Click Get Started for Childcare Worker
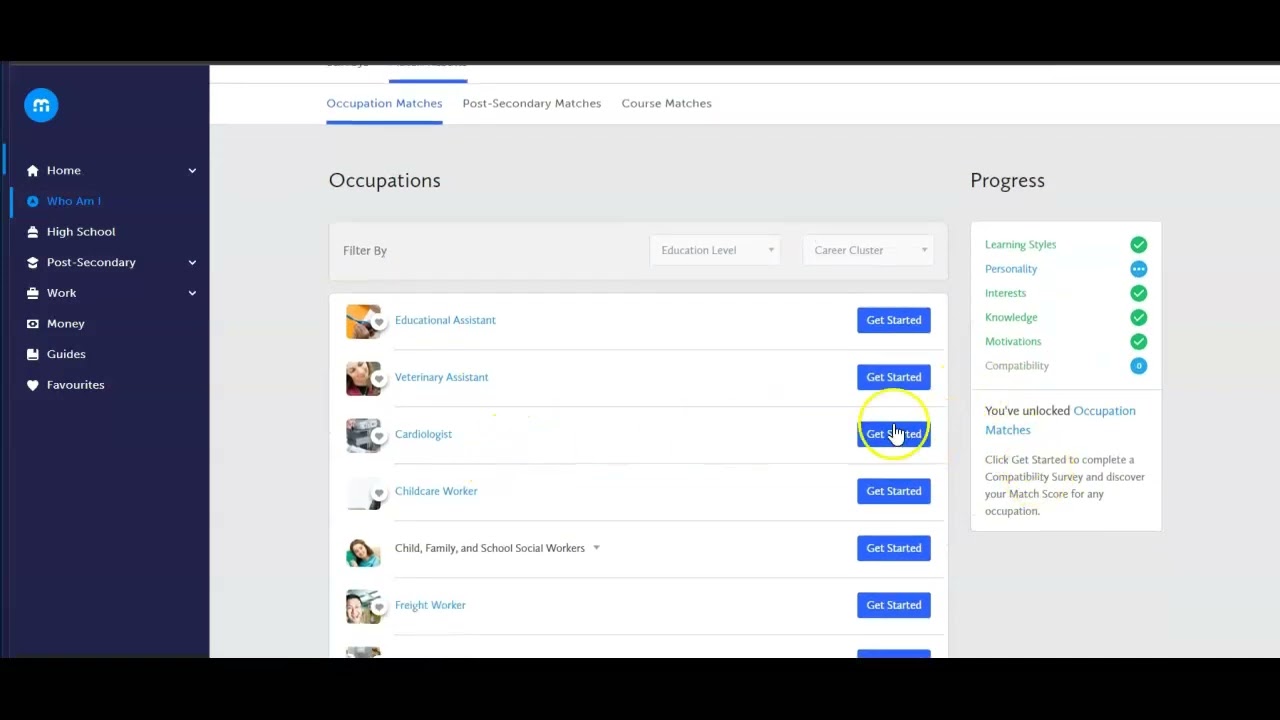 tap(894, 491)
